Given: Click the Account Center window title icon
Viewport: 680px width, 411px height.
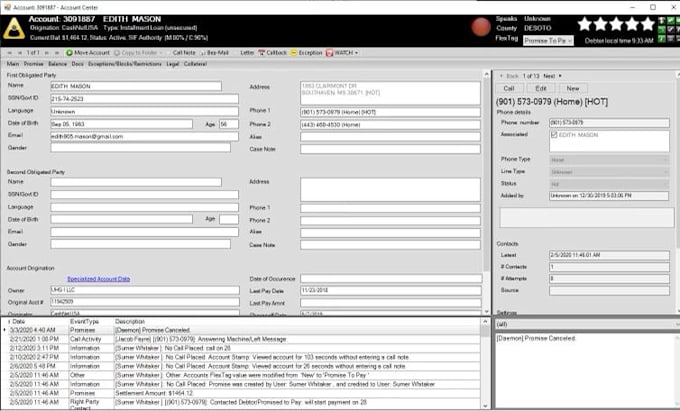Looking at the screenshot, I should click(x=7, y=7).
